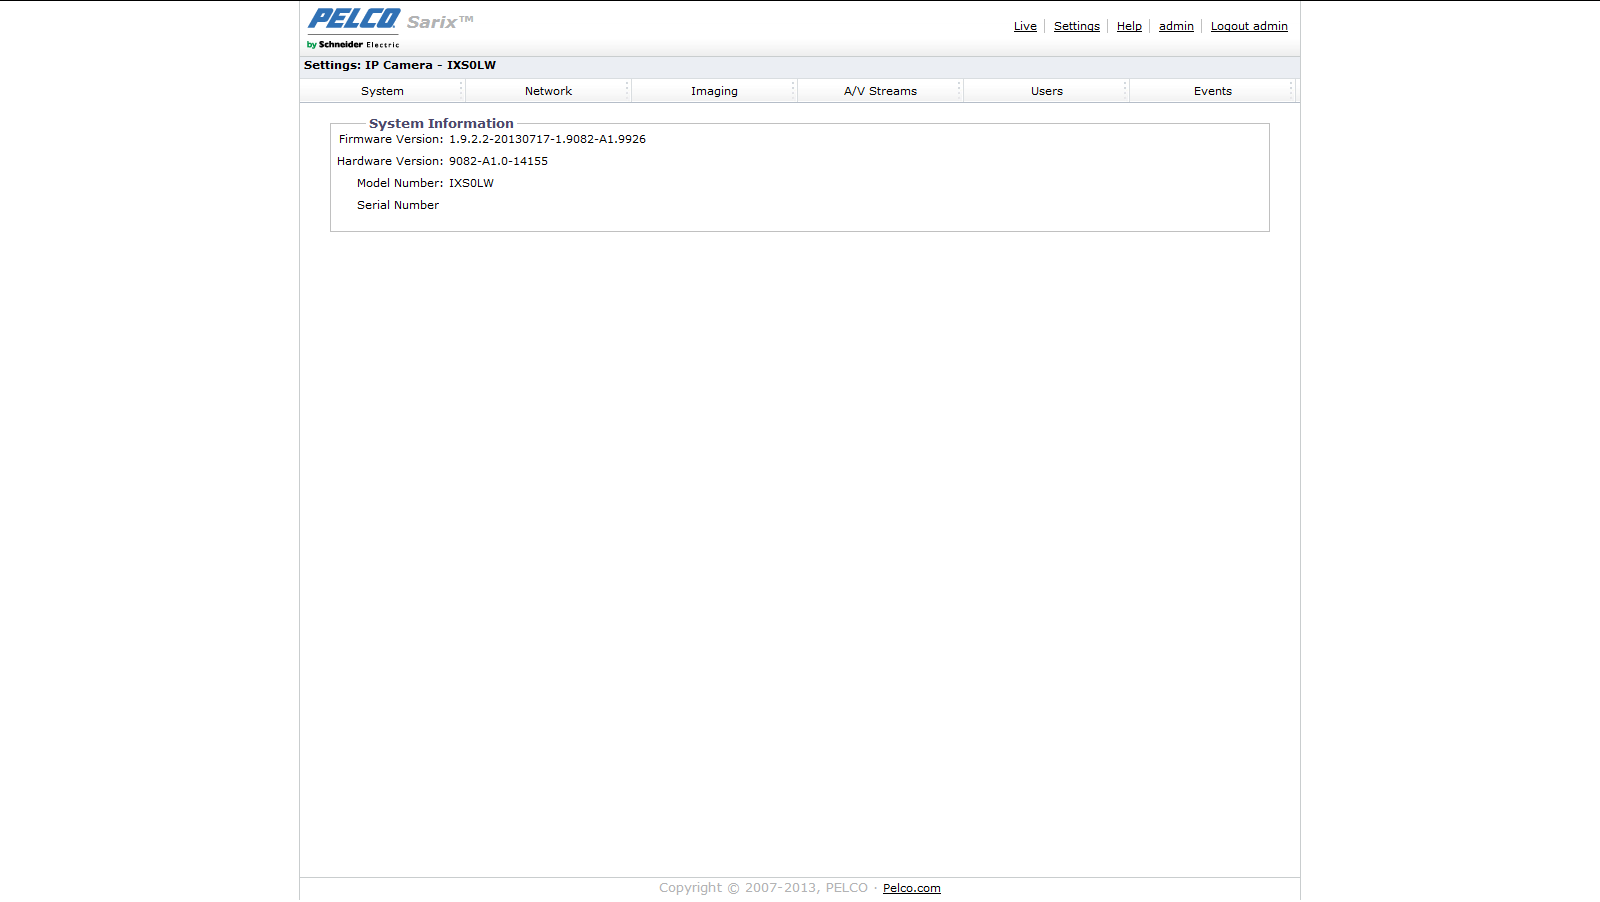
Task: Click the admin user link
Action: coord(1176,26)
